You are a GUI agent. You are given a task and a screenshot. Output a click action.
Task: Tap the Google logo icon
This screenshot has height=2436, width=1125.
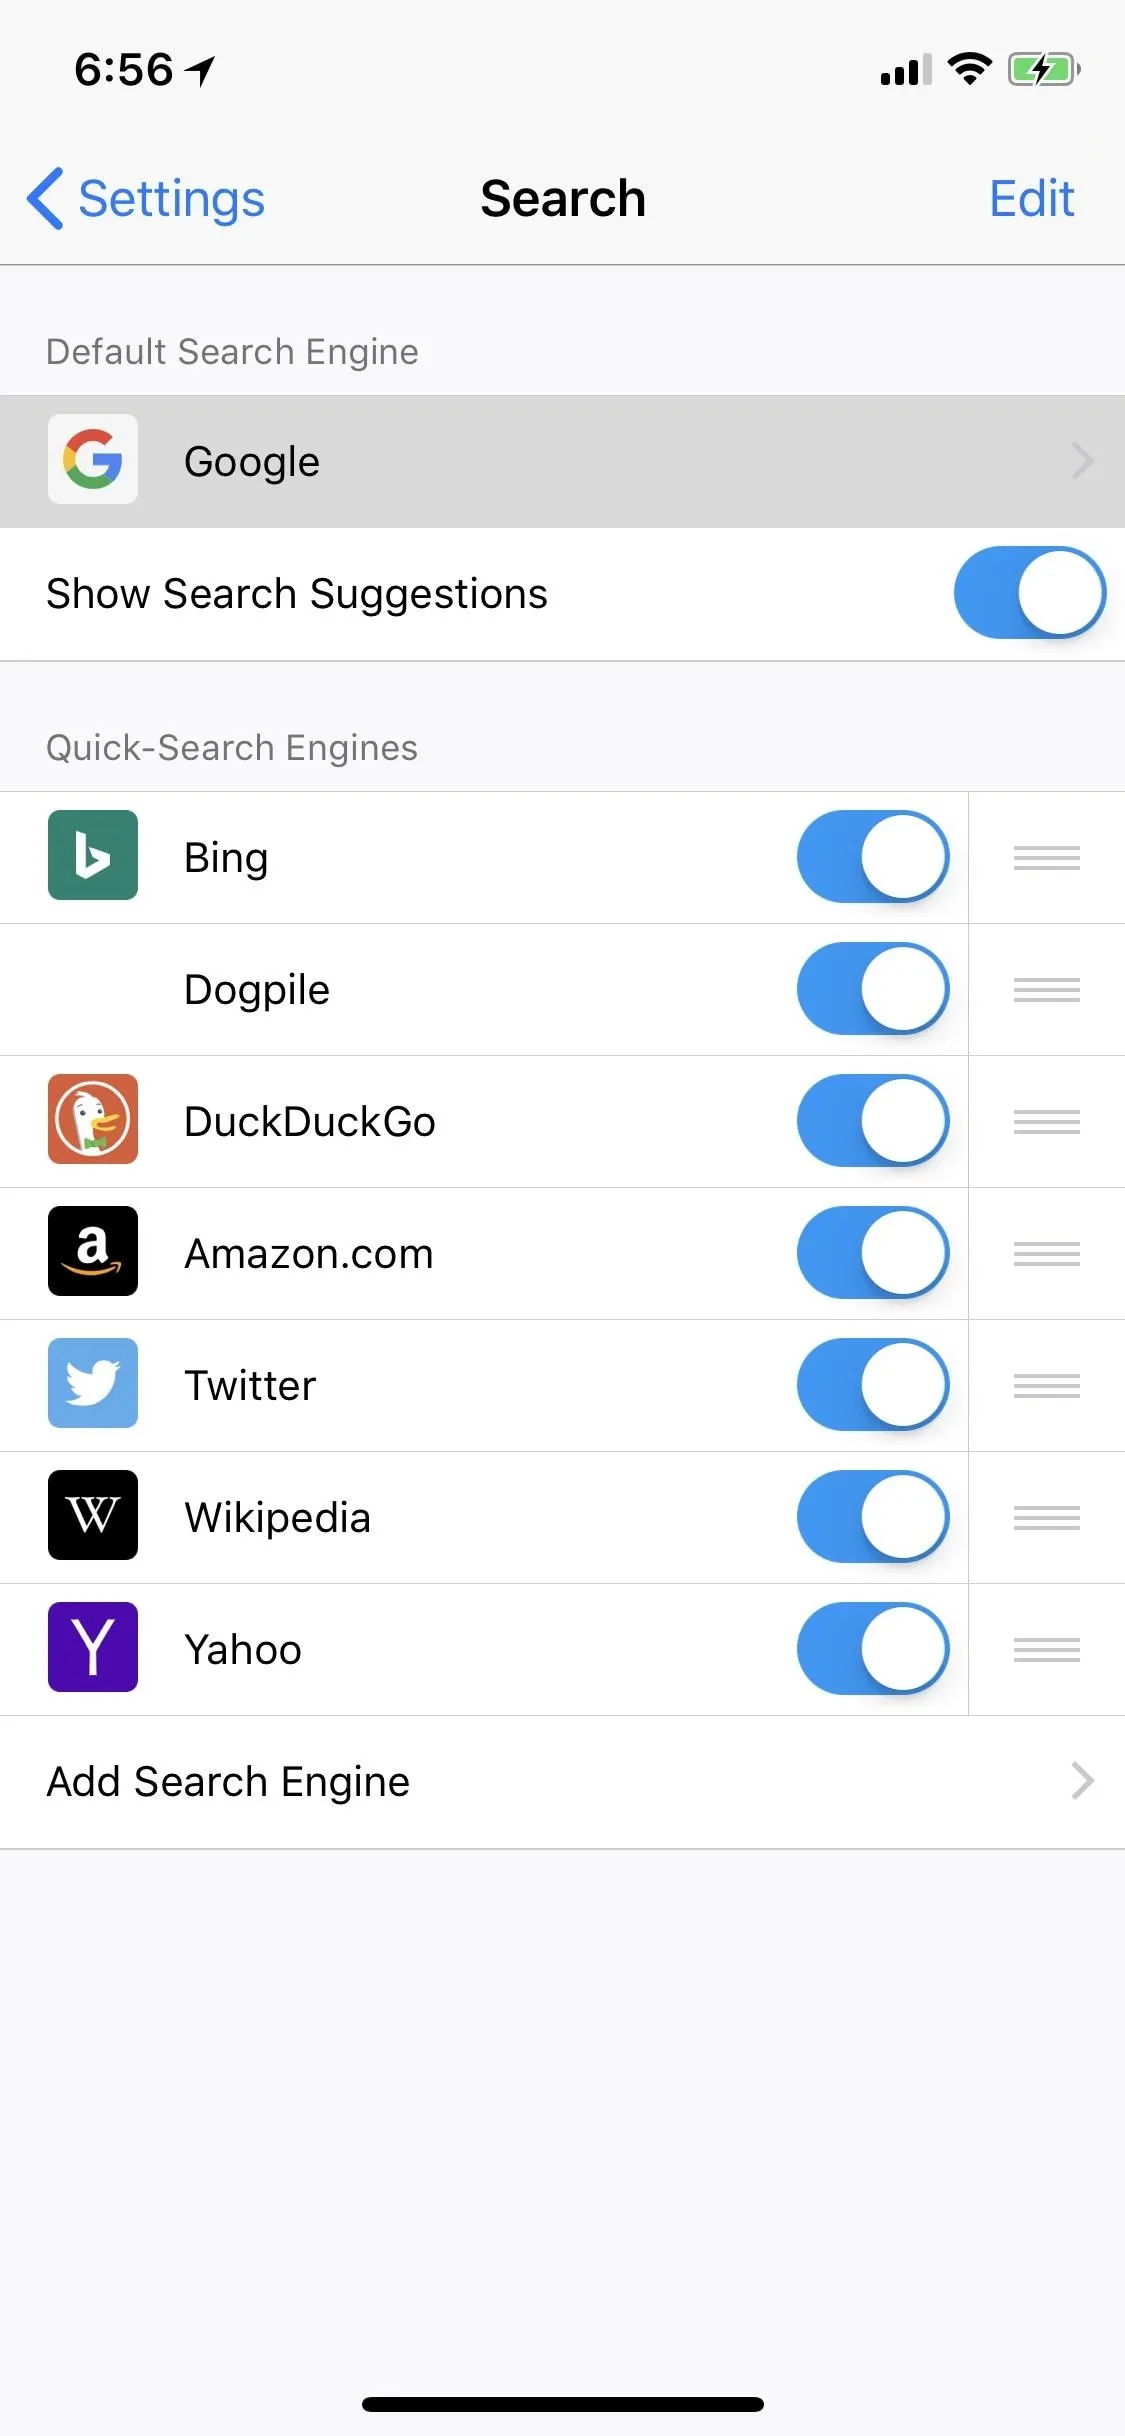(x=93, y=459)
